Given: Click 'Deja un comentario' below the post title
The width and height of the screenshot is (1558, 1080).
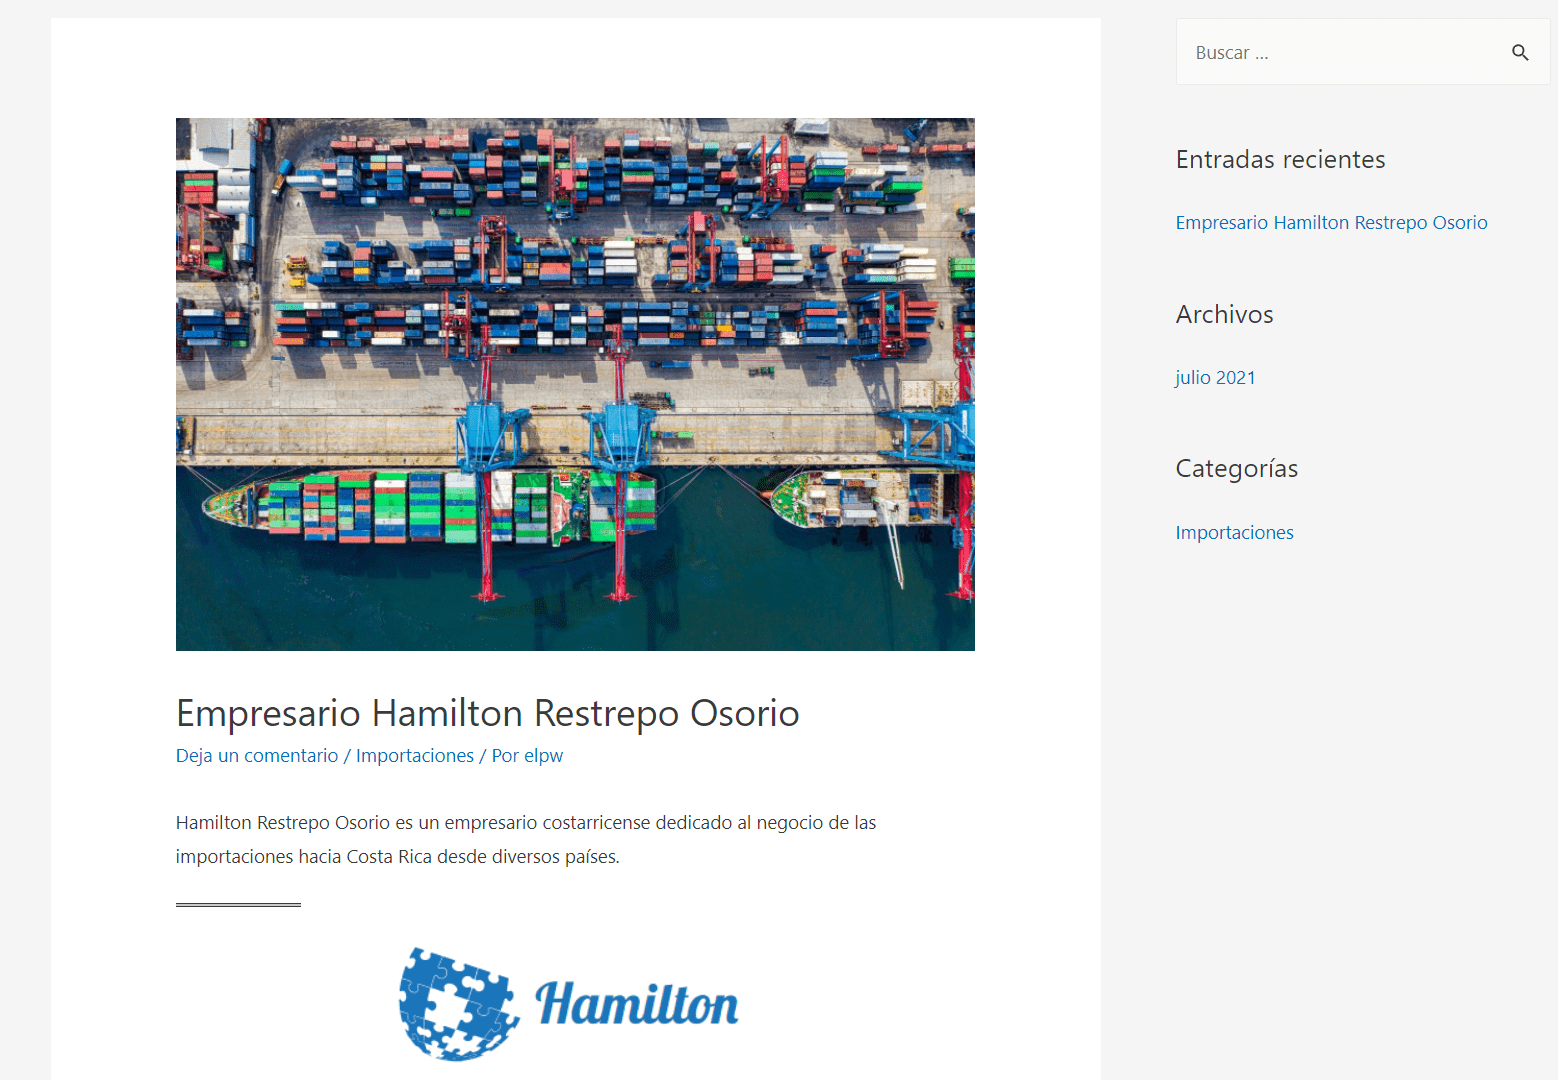Looking at the screenshot, I should click(256, 755).
